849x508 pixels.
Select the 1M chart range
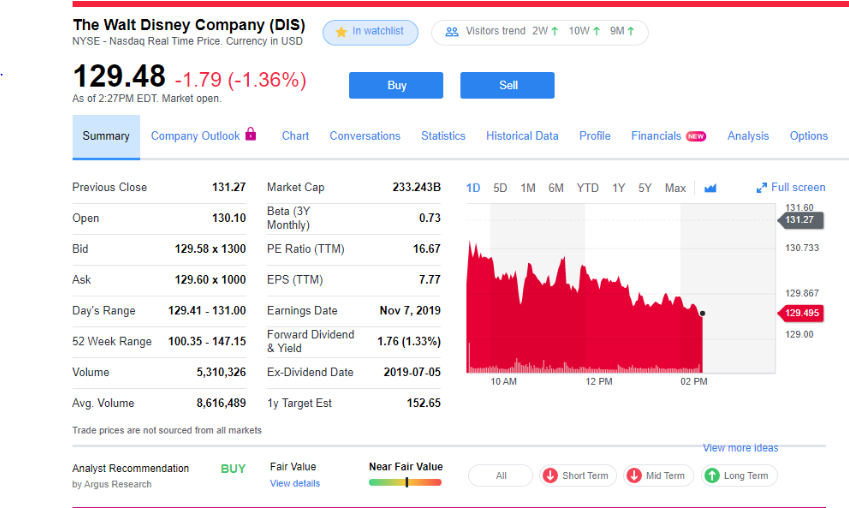pos(528,188)
